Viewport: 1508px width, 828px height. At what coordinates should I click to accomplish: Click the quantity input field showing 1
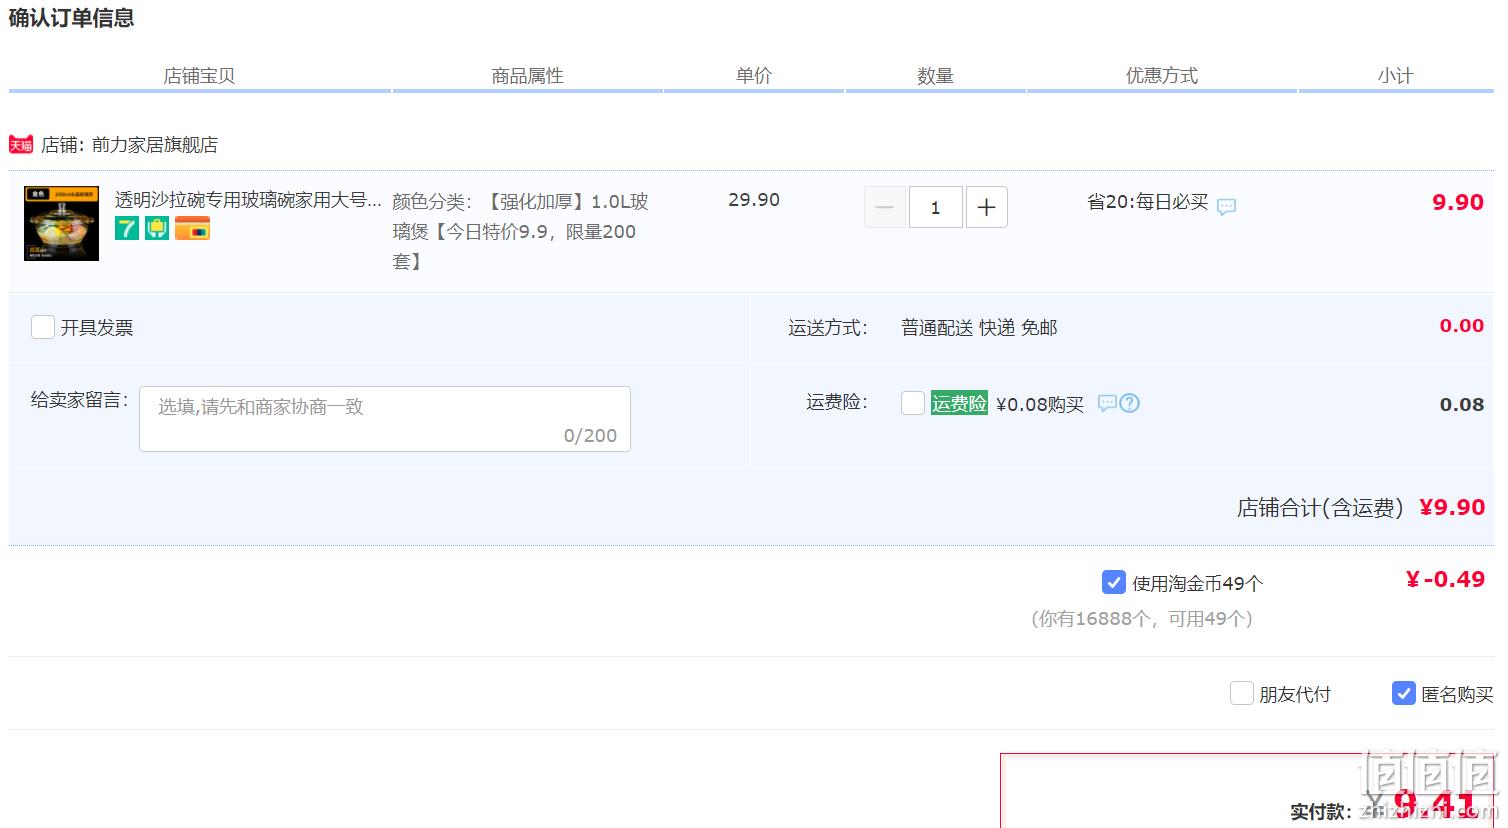(x=936, y=207)
